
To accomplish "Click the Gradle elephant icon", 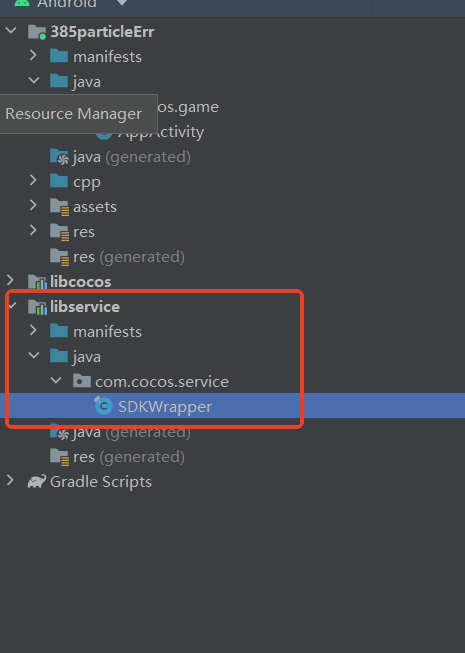I will click(x=37, y=481).
